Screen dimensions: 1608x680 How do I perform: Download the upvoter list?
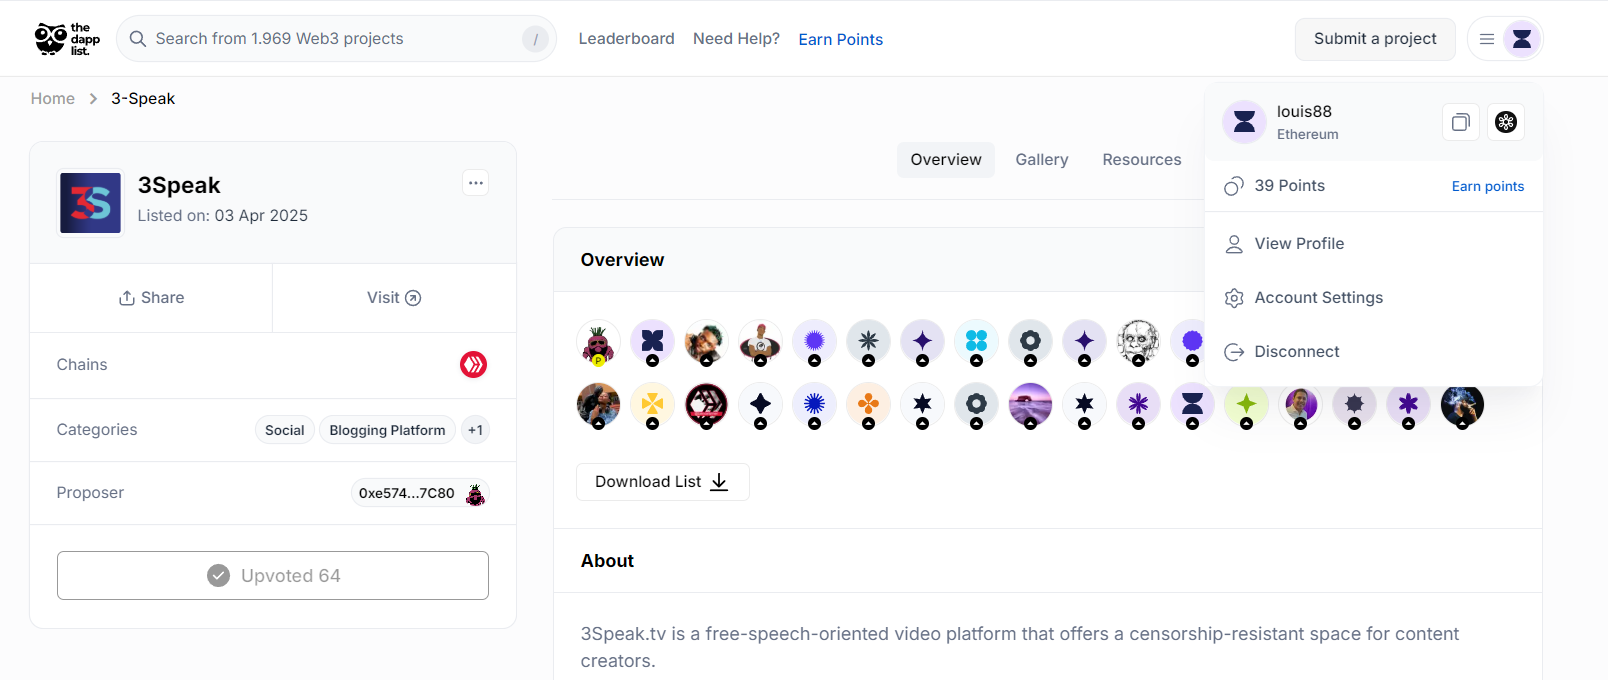coord(662,482)
